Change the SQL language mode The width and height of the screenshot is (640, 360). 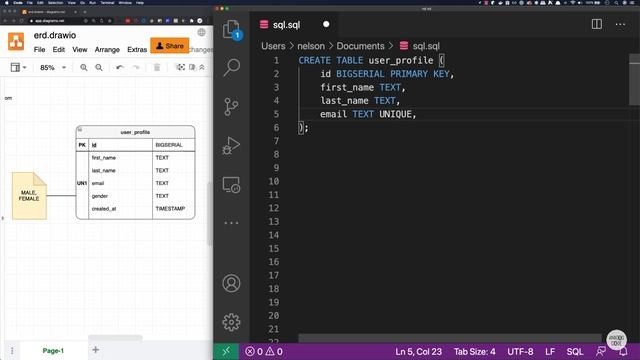(575, 351)
